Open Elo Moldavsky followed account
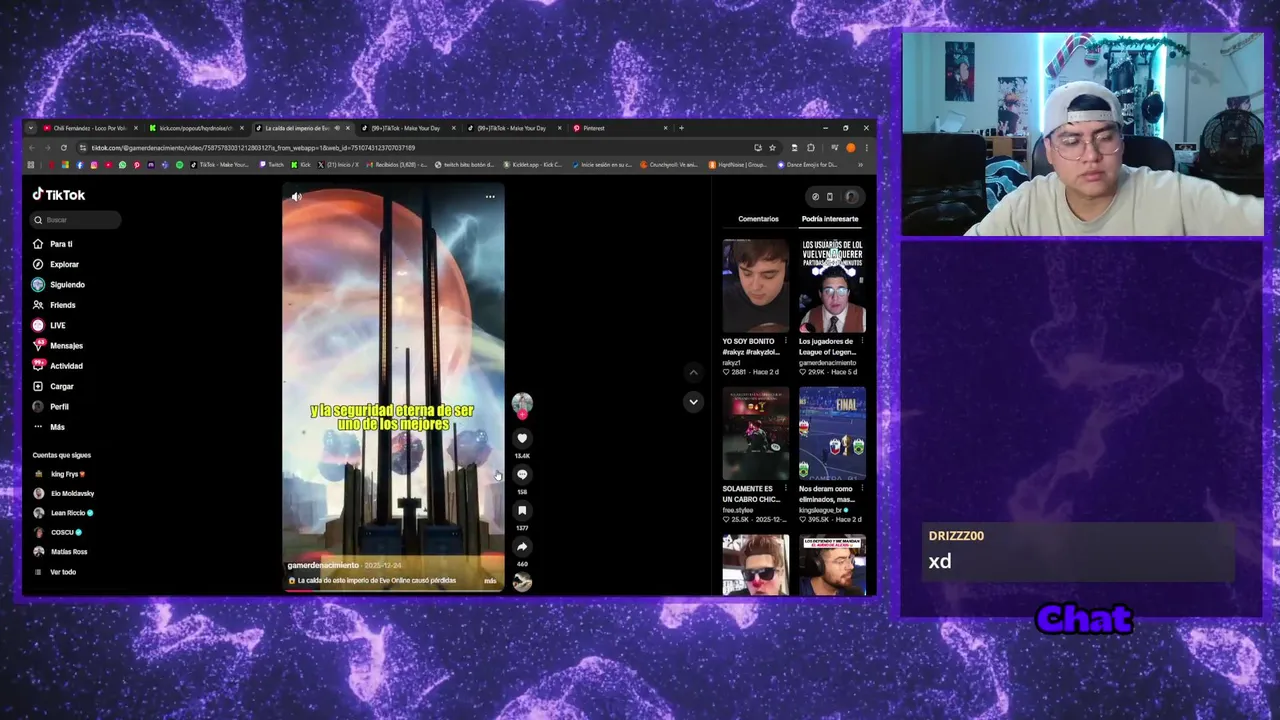Screen dimensions: 1280x720 [65, 493]
